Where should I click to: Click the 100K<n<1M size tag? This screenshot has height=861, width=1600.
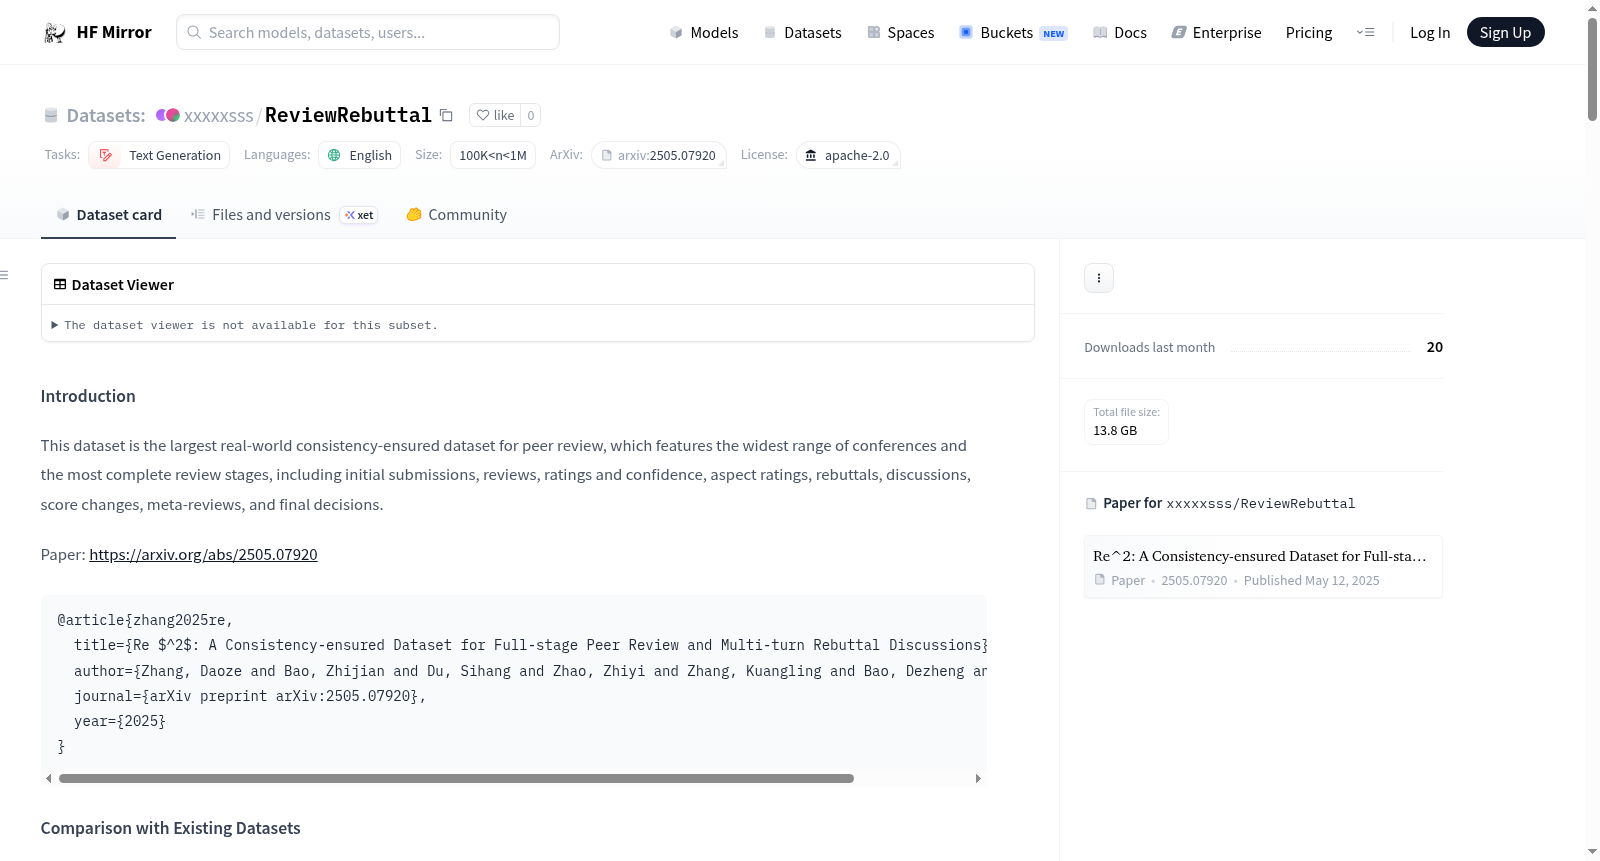click(493, 155)
